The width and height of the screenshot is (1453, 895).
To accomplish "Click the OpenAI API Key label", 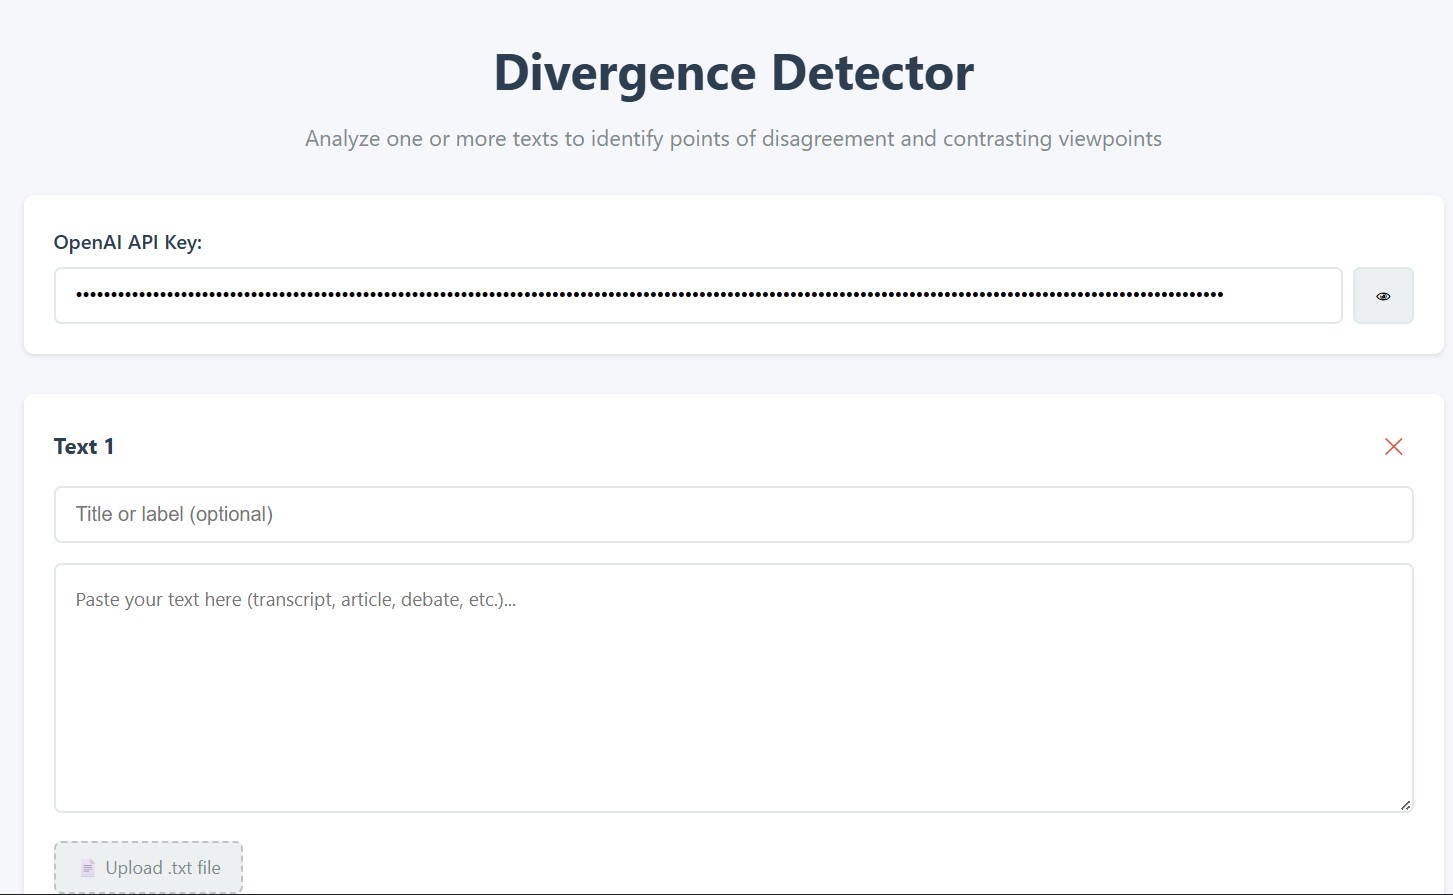I will 128,243.
